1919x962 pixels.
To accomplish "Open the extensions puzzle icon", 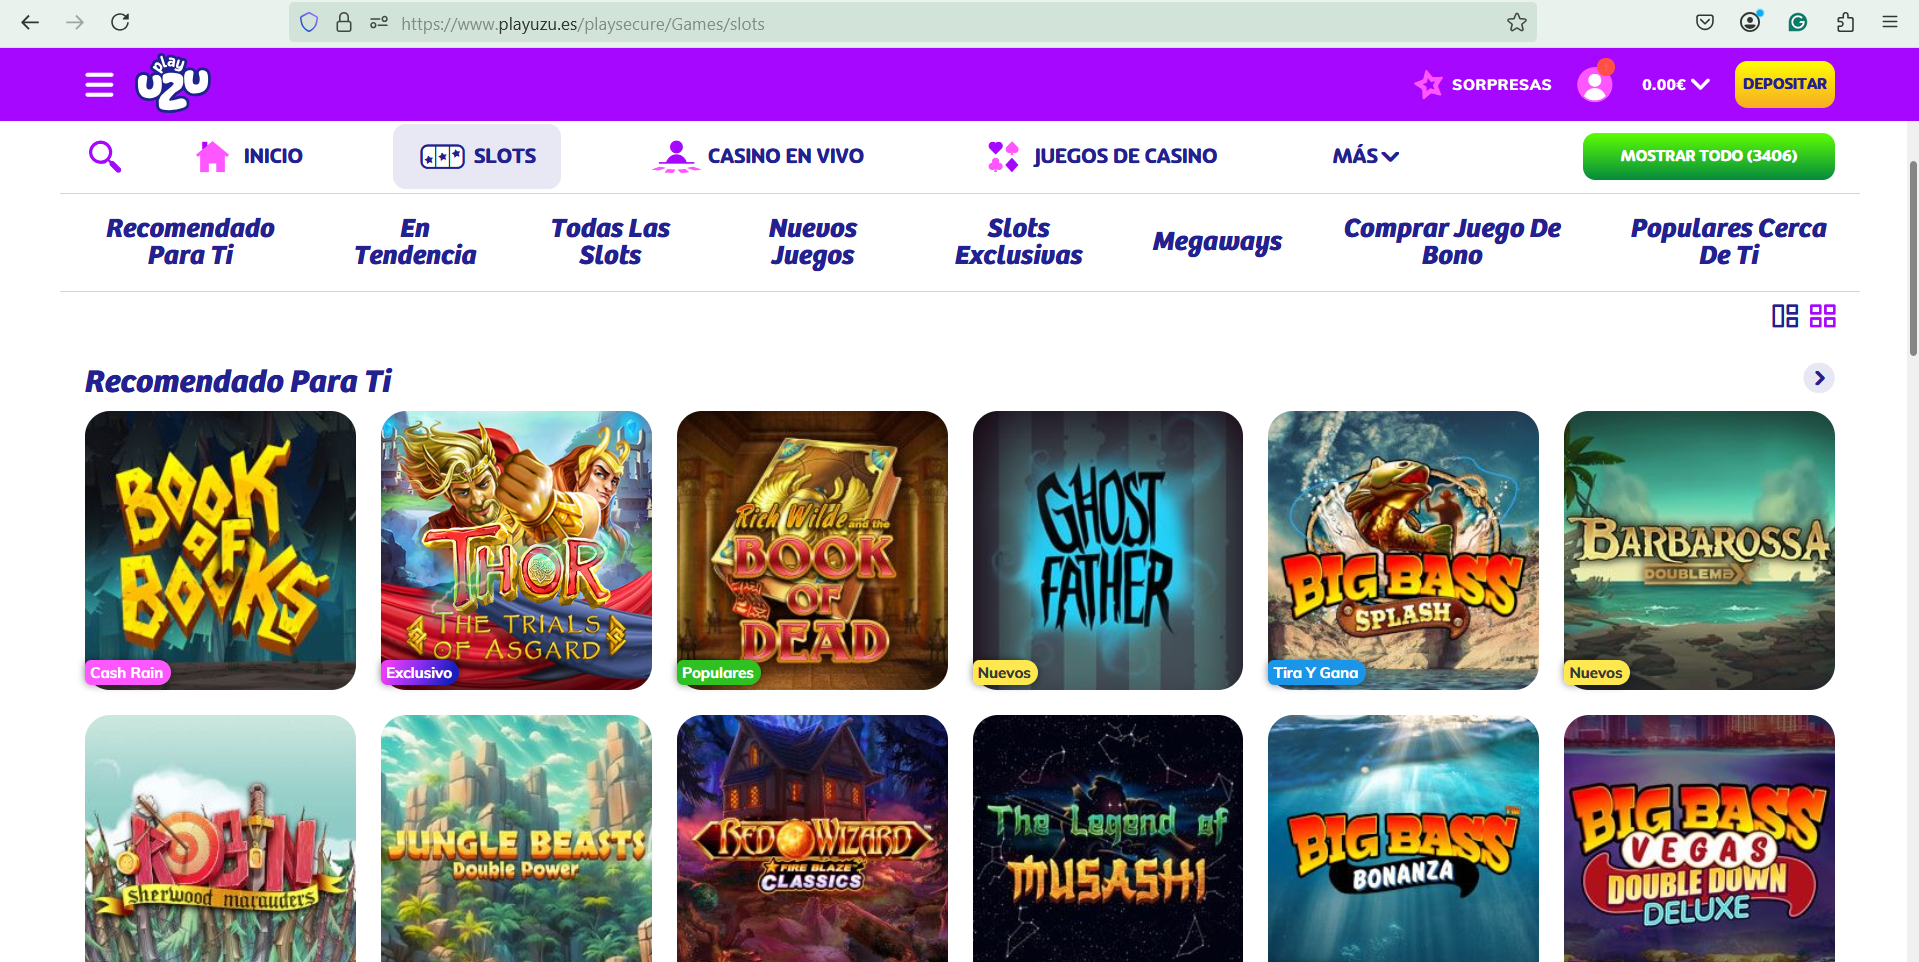I will click(1845, 22).
